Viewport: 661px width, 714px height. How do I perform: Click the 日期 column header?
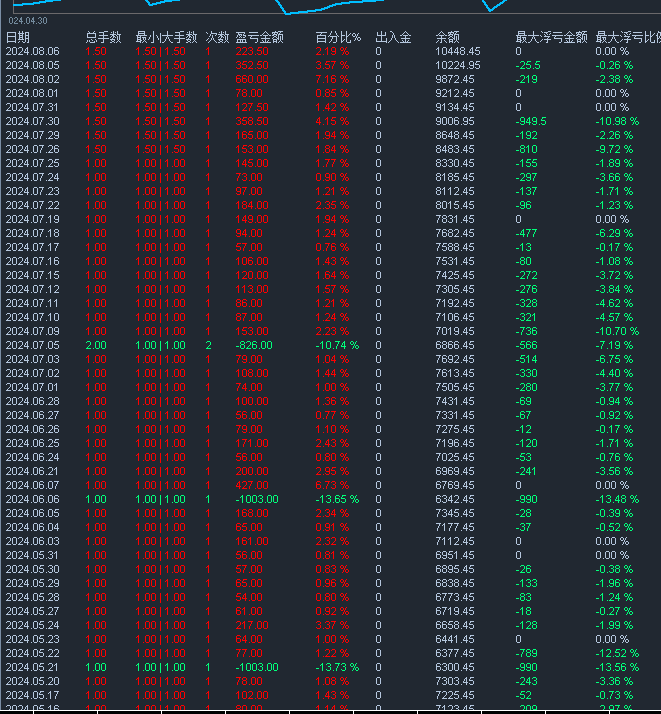tap(18, 37)
